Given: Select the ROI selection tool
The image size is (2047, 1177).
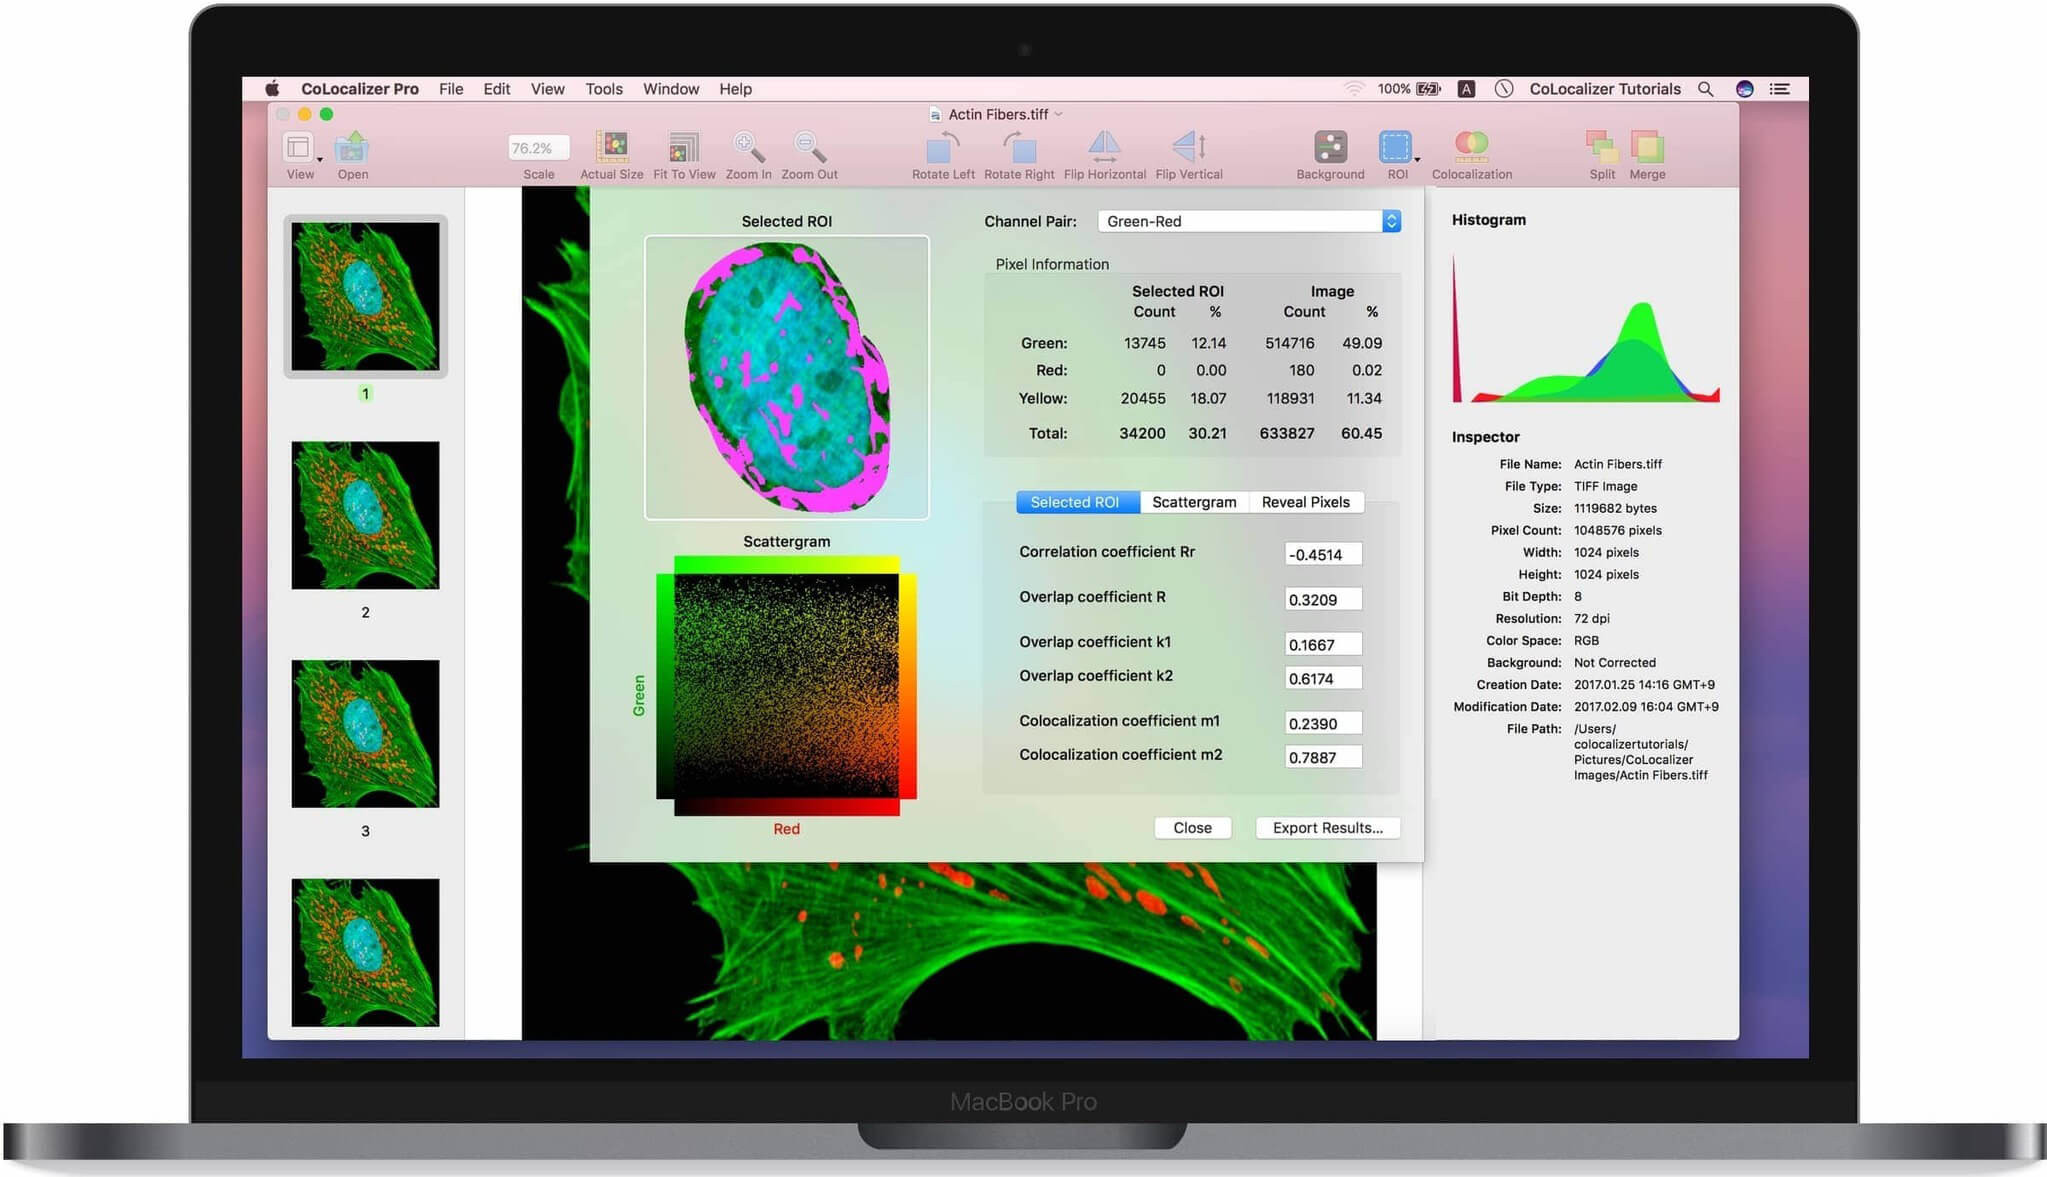Looking at the screenshot, I should pos(1394,148).
